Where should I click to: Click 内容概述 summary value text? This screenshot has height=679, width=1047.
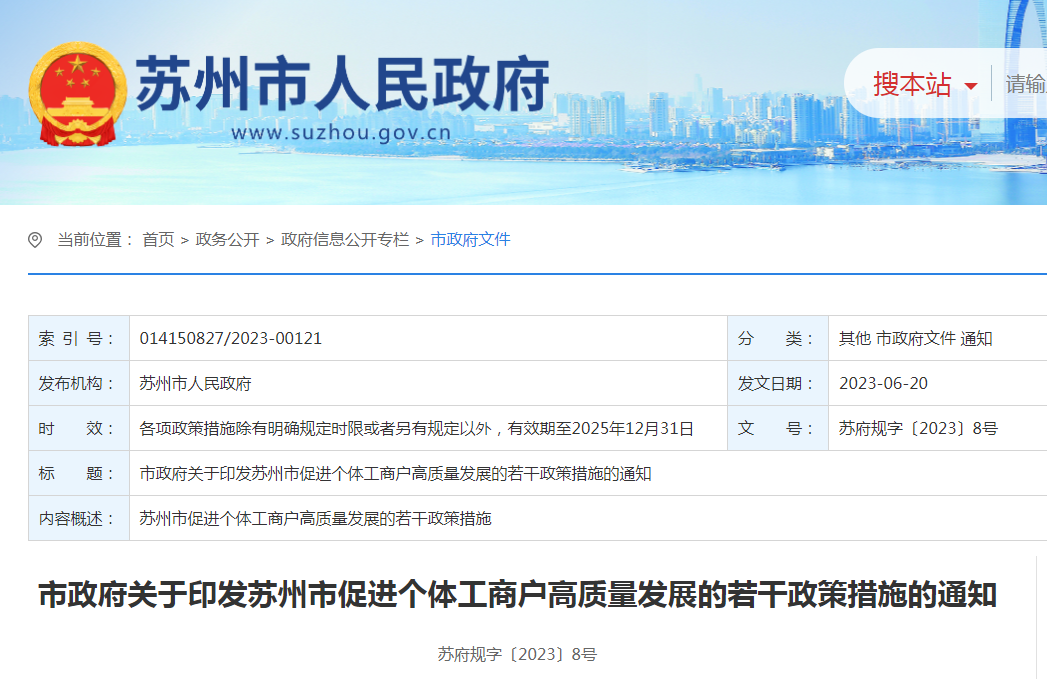315,519
